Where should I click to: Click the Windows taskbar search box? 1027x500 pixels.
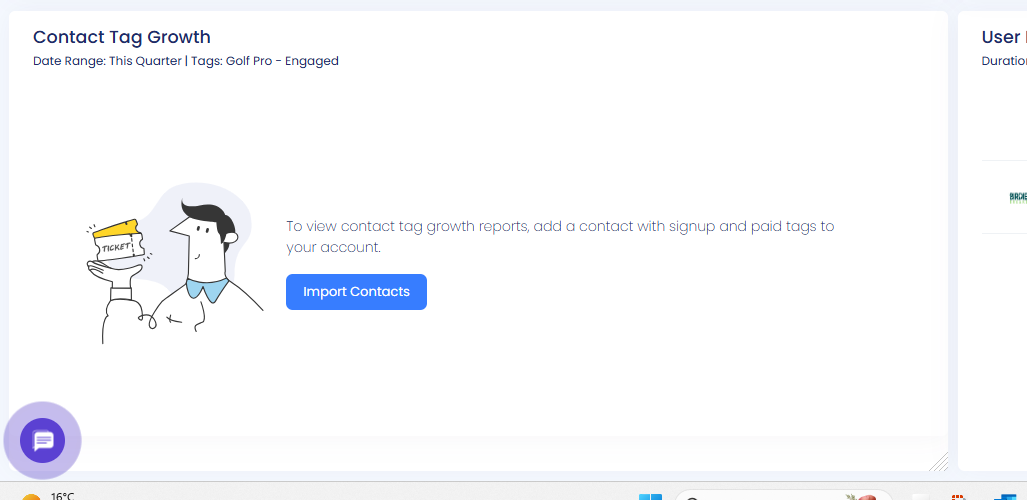coord(760,497)
